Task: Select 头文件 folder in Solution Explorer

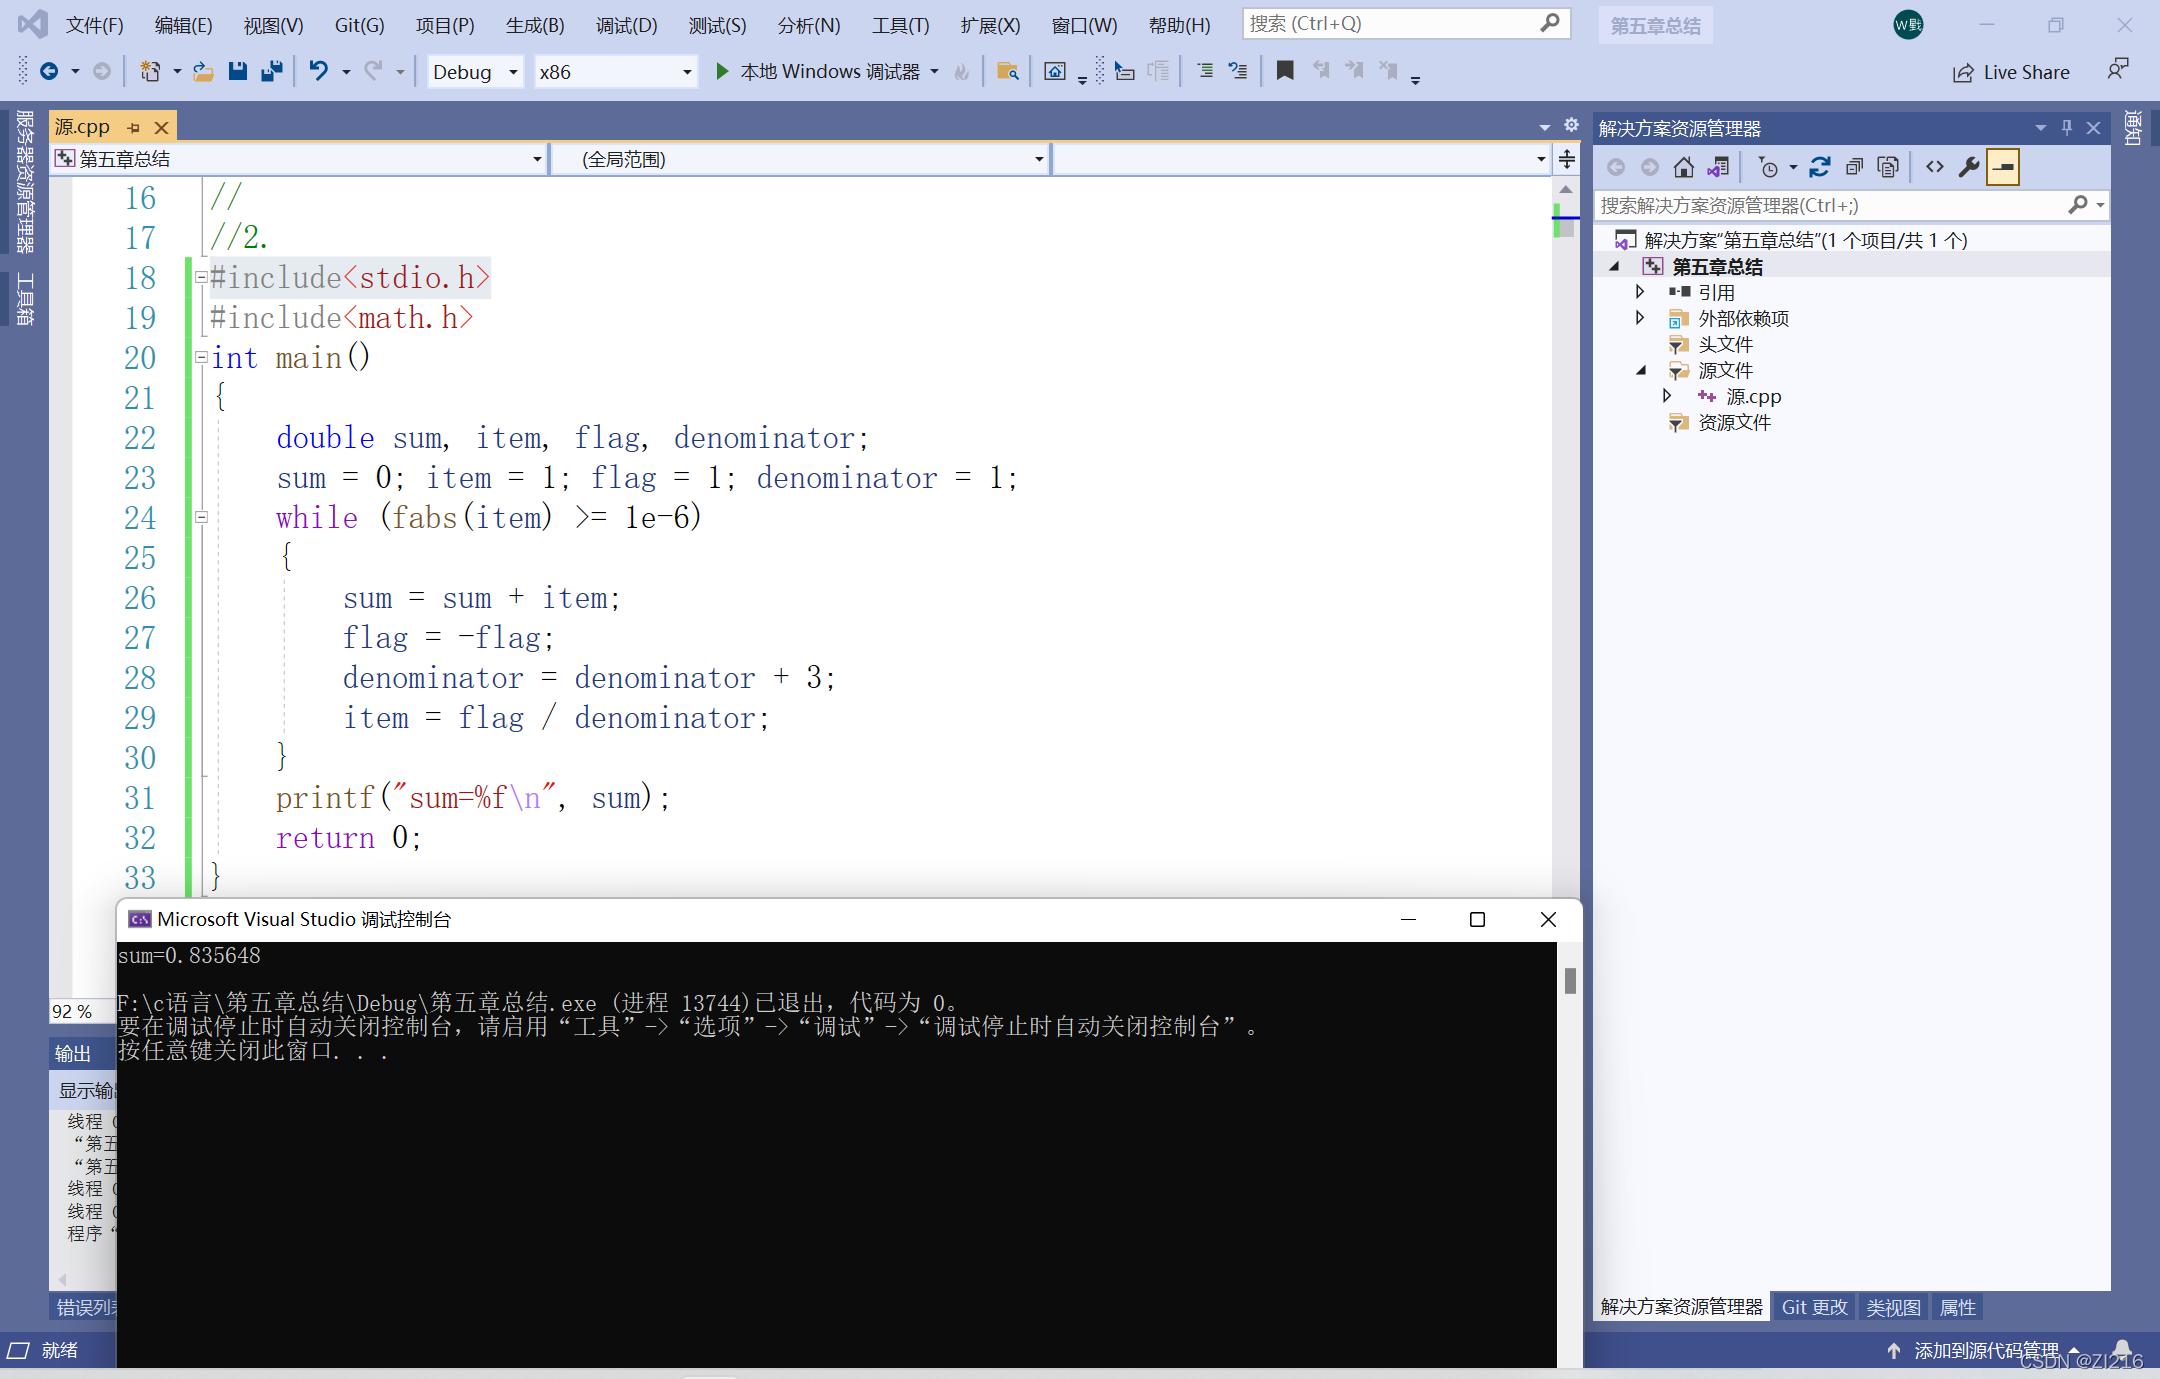Action: [1726, 344]
